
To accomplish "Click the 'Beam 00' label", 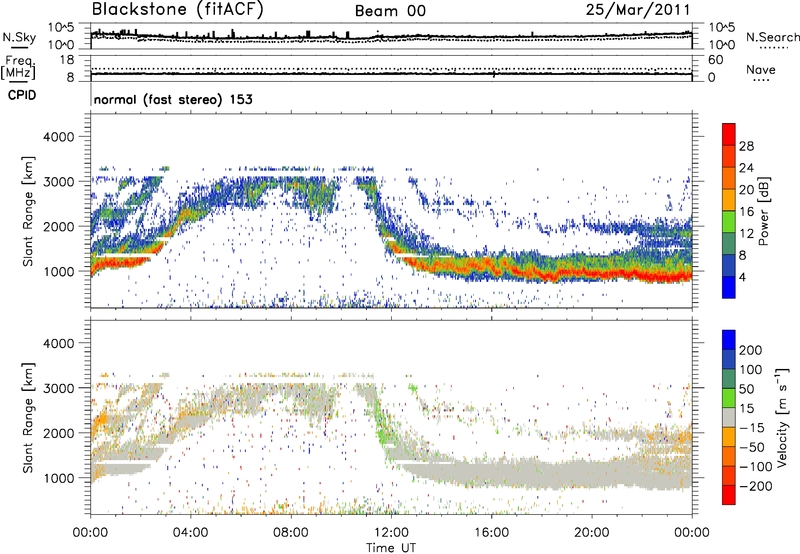I will tap(390, 11).
